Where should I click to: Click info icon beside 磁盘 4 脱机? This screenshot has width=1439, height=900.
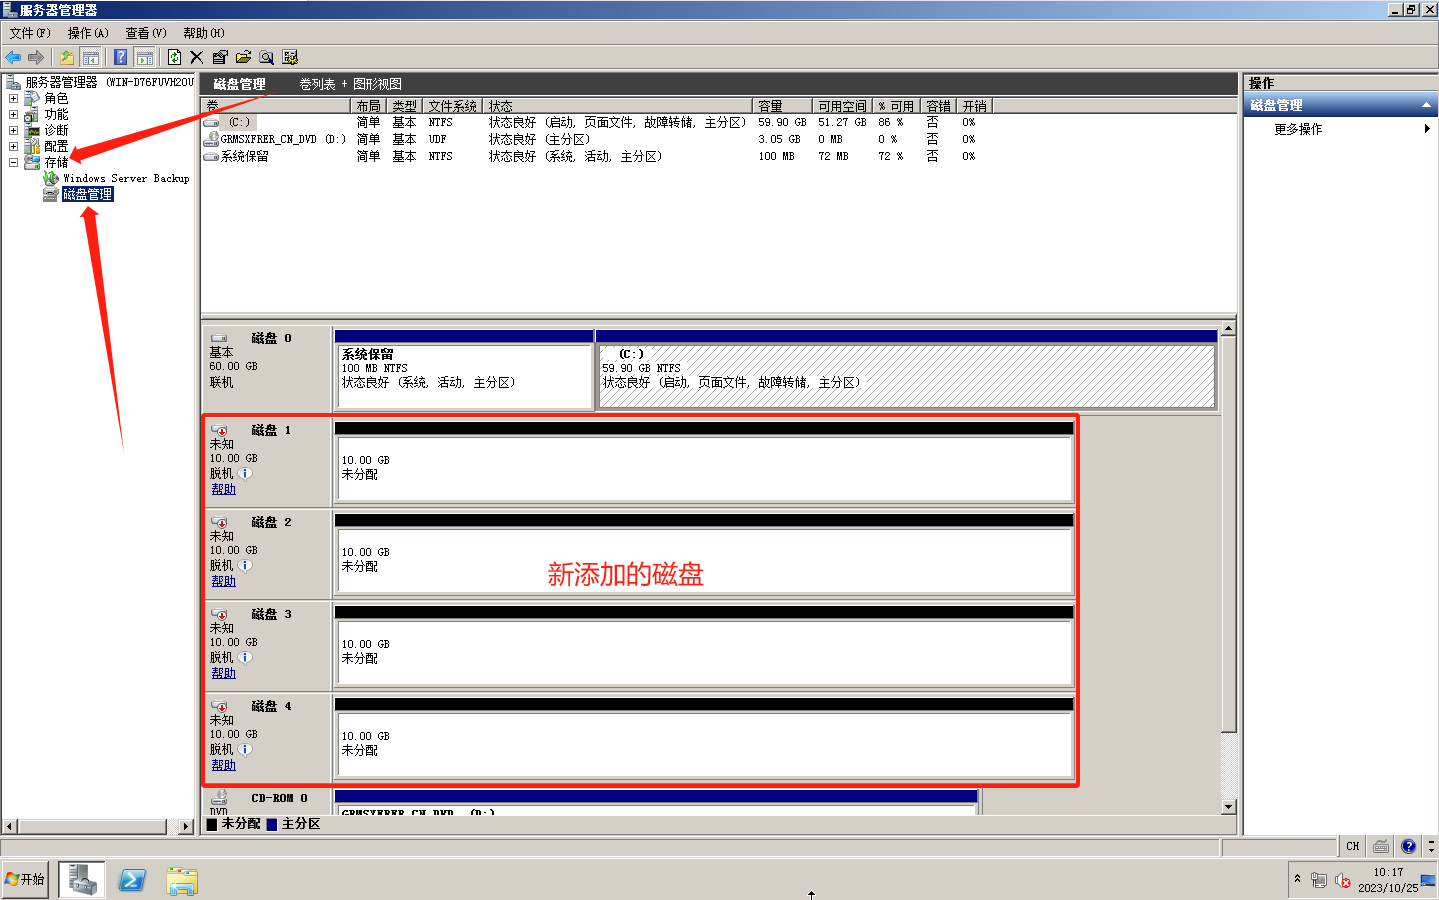[246, 750]
